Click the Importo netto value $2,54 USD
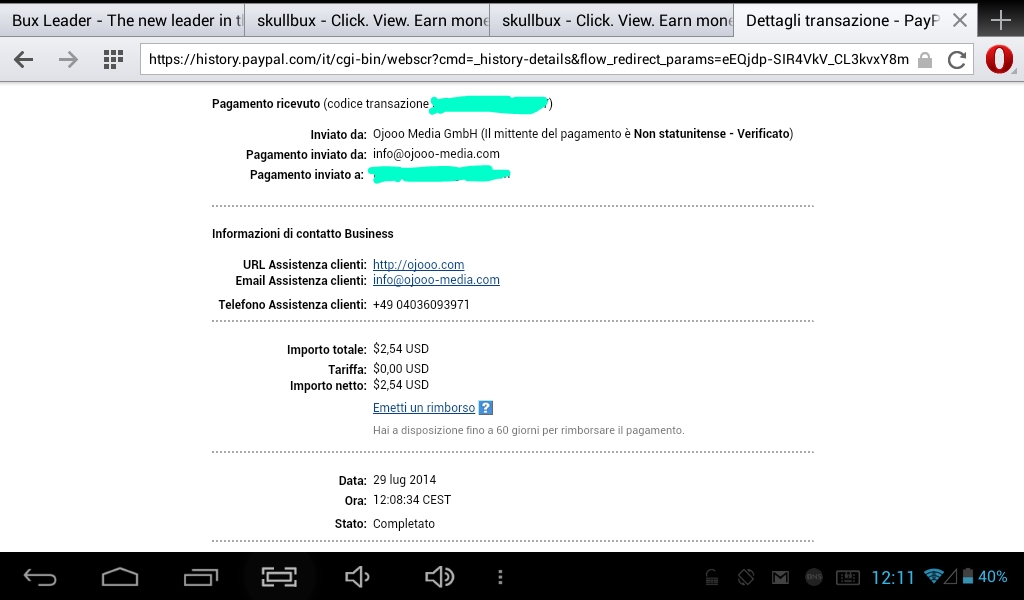1024x600 pixels. (401, 385)
